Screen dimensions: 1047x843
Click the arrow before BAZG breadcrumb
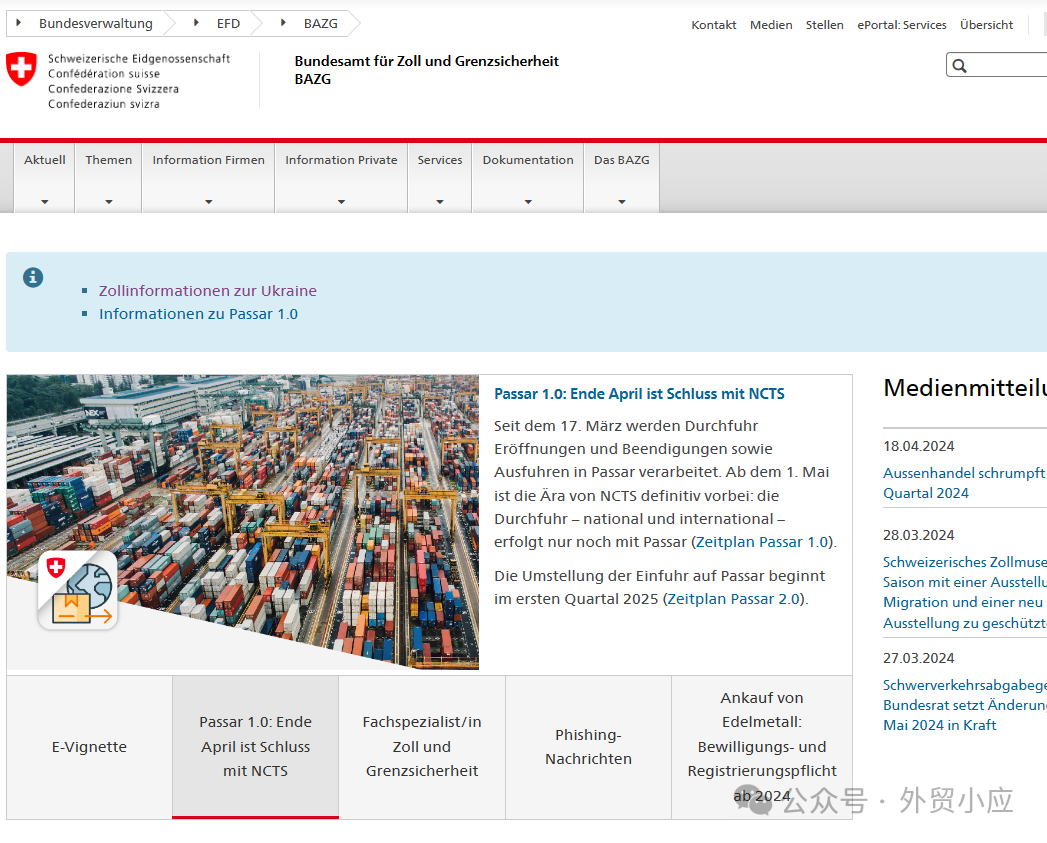coord(283,23)
